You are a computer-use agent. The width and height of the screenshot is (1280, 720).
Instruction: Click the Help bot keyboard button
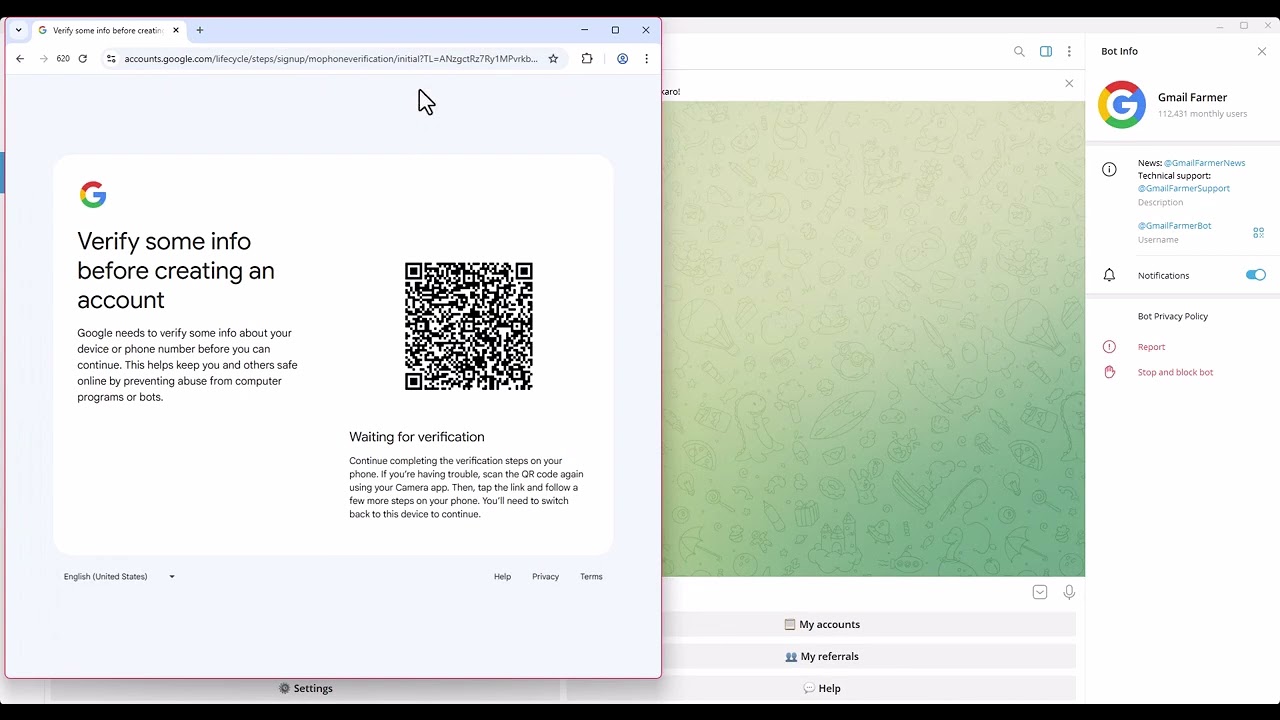coord(822,689)
